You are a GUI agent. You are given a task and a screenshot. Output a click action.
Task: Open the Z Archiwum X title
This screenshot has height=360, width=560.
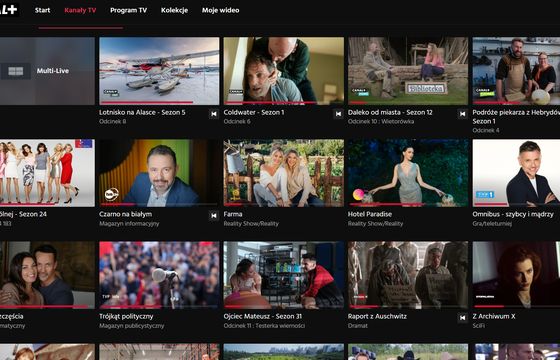[x=494, y=316]
